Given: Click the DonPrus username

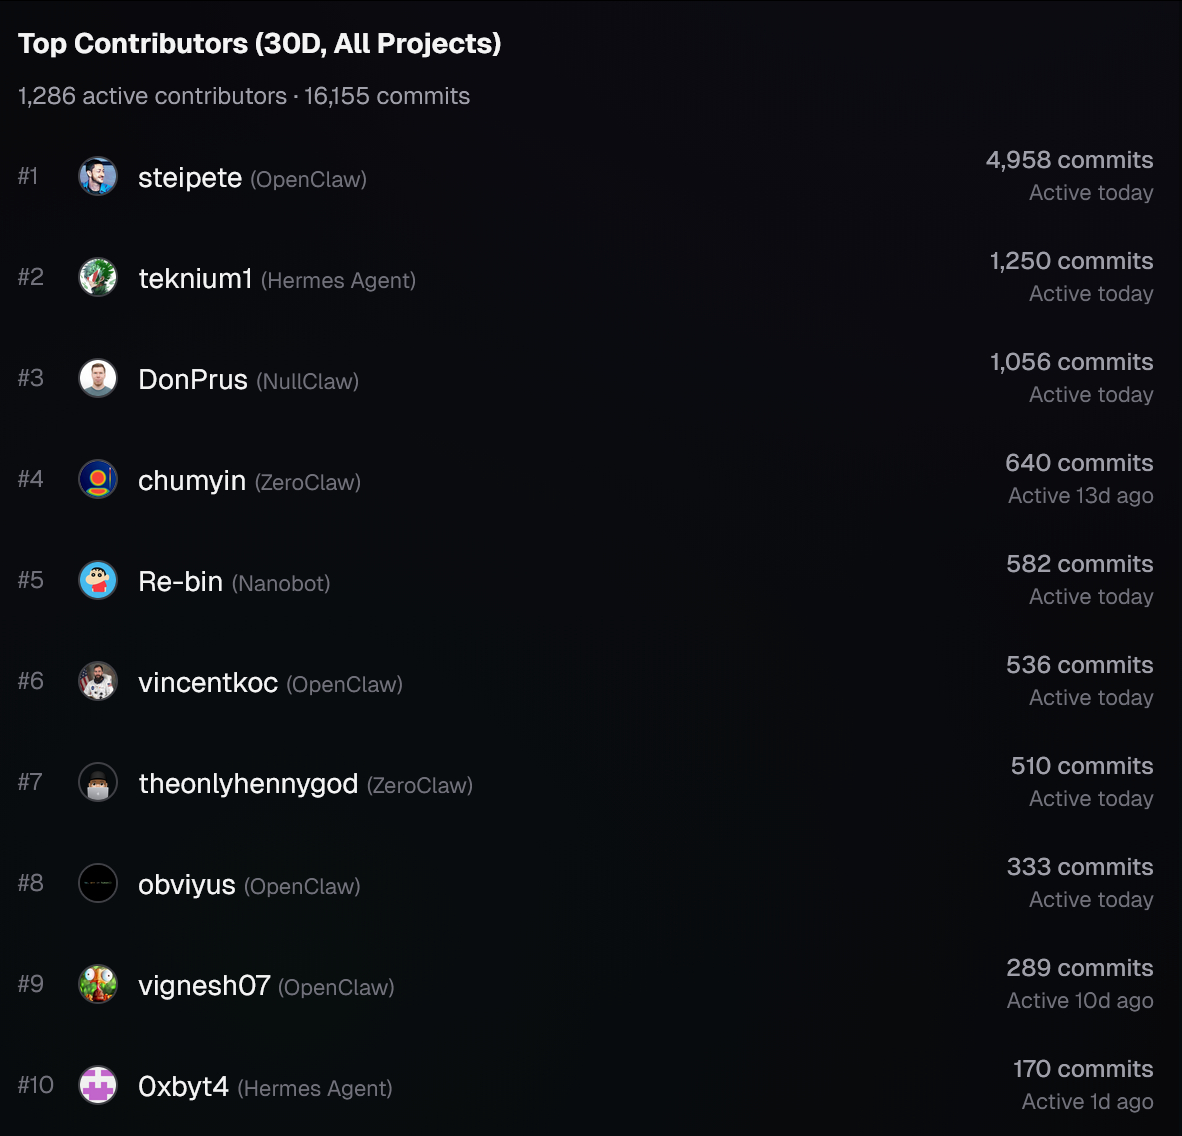Looking at the screenshot, I should click(193, 380).
